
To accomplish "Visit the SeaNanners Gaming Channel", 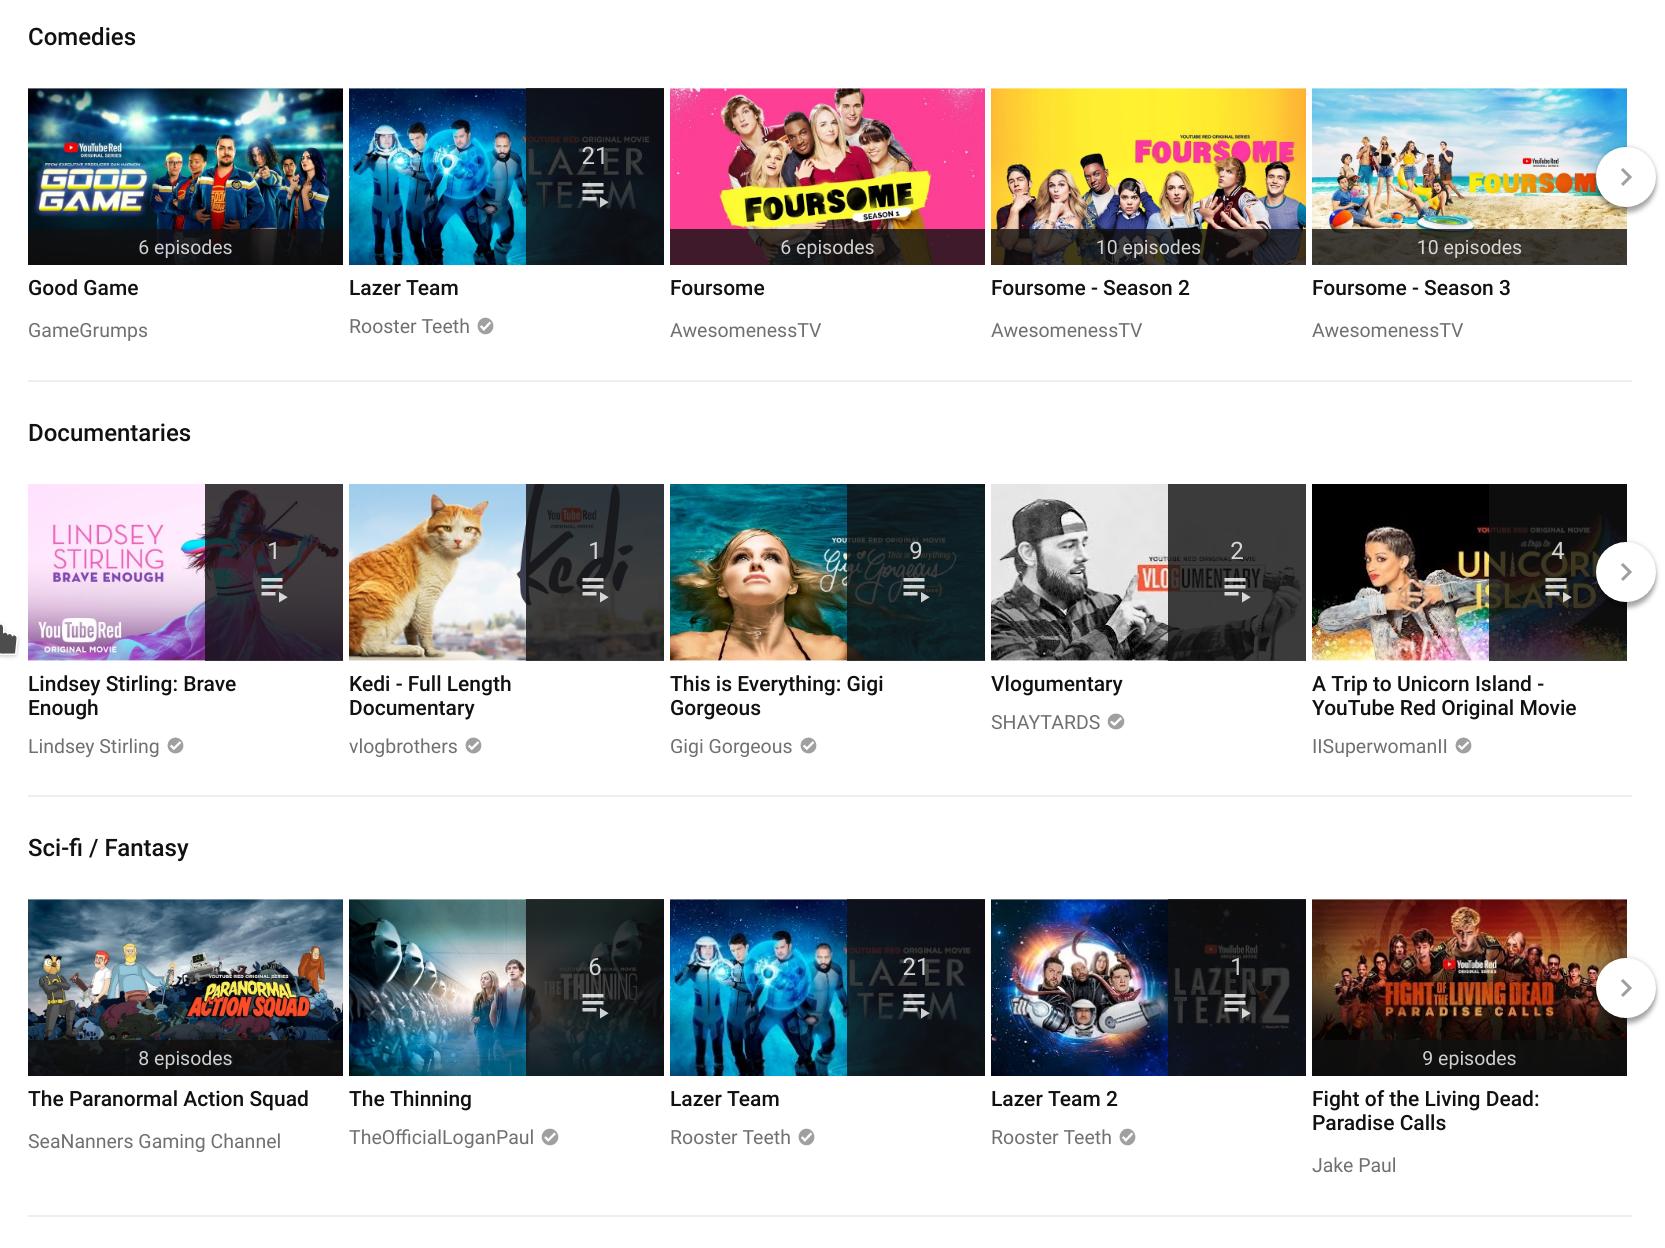I will point(154,1141).
